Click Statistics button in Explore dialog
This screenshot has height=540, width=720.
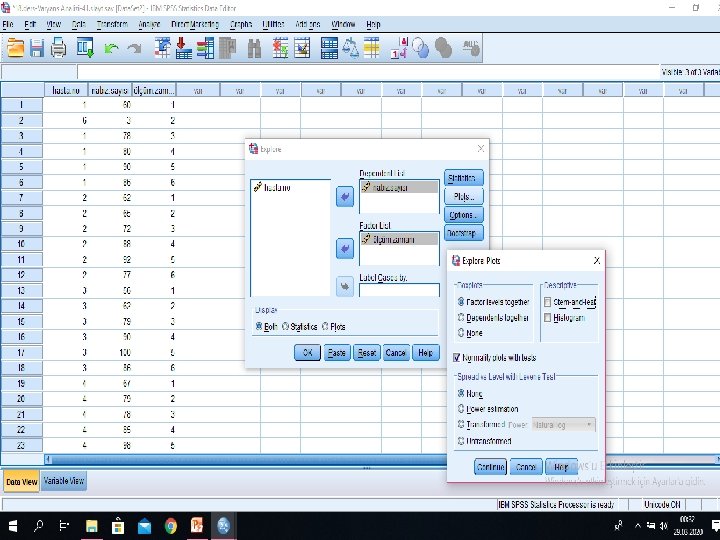tap(463, 178)
